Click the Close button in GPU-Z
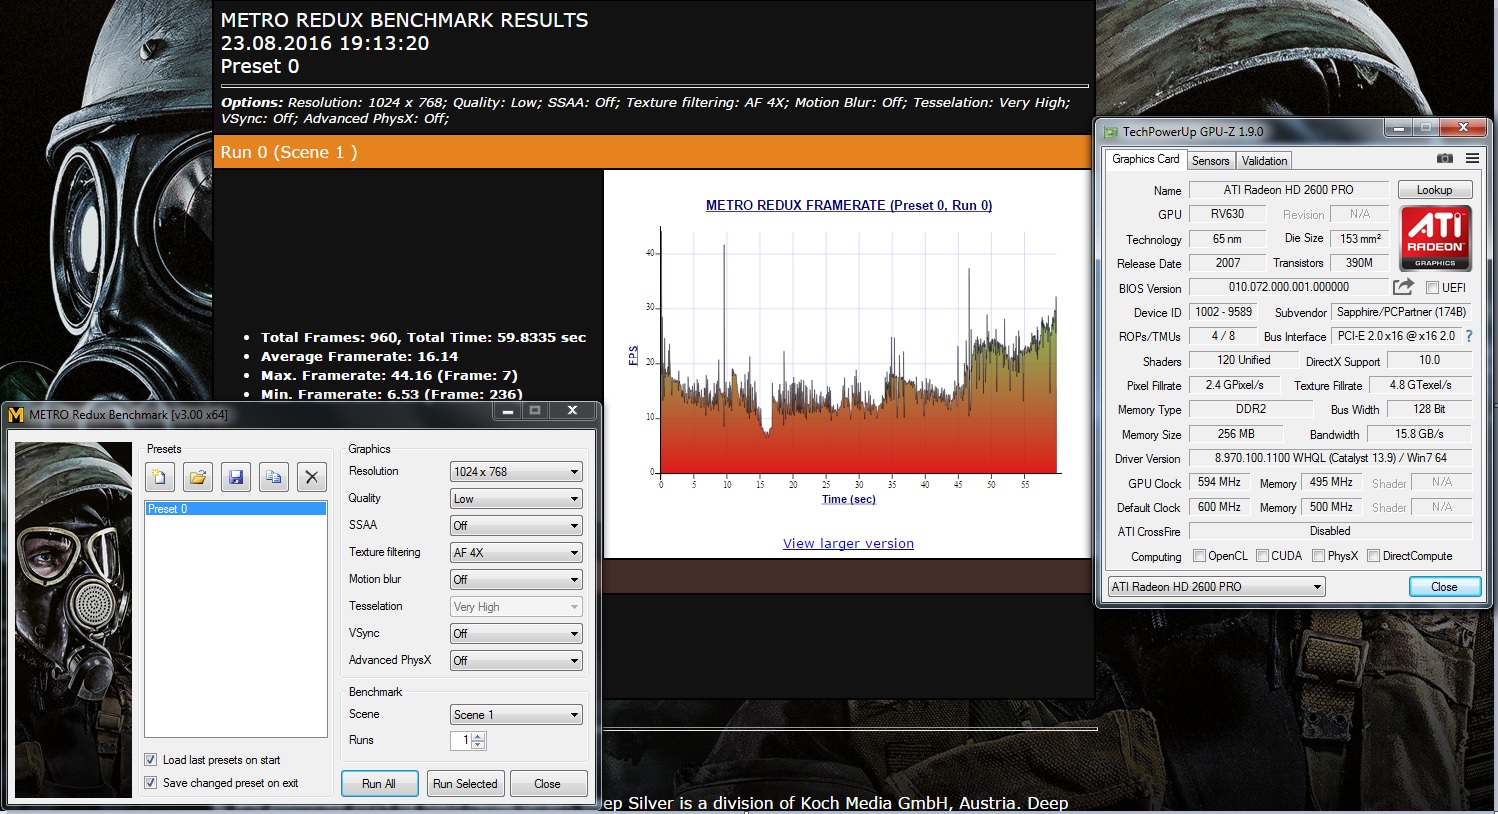This screenshot has height=814, width=1498. tap(1444, 587)
